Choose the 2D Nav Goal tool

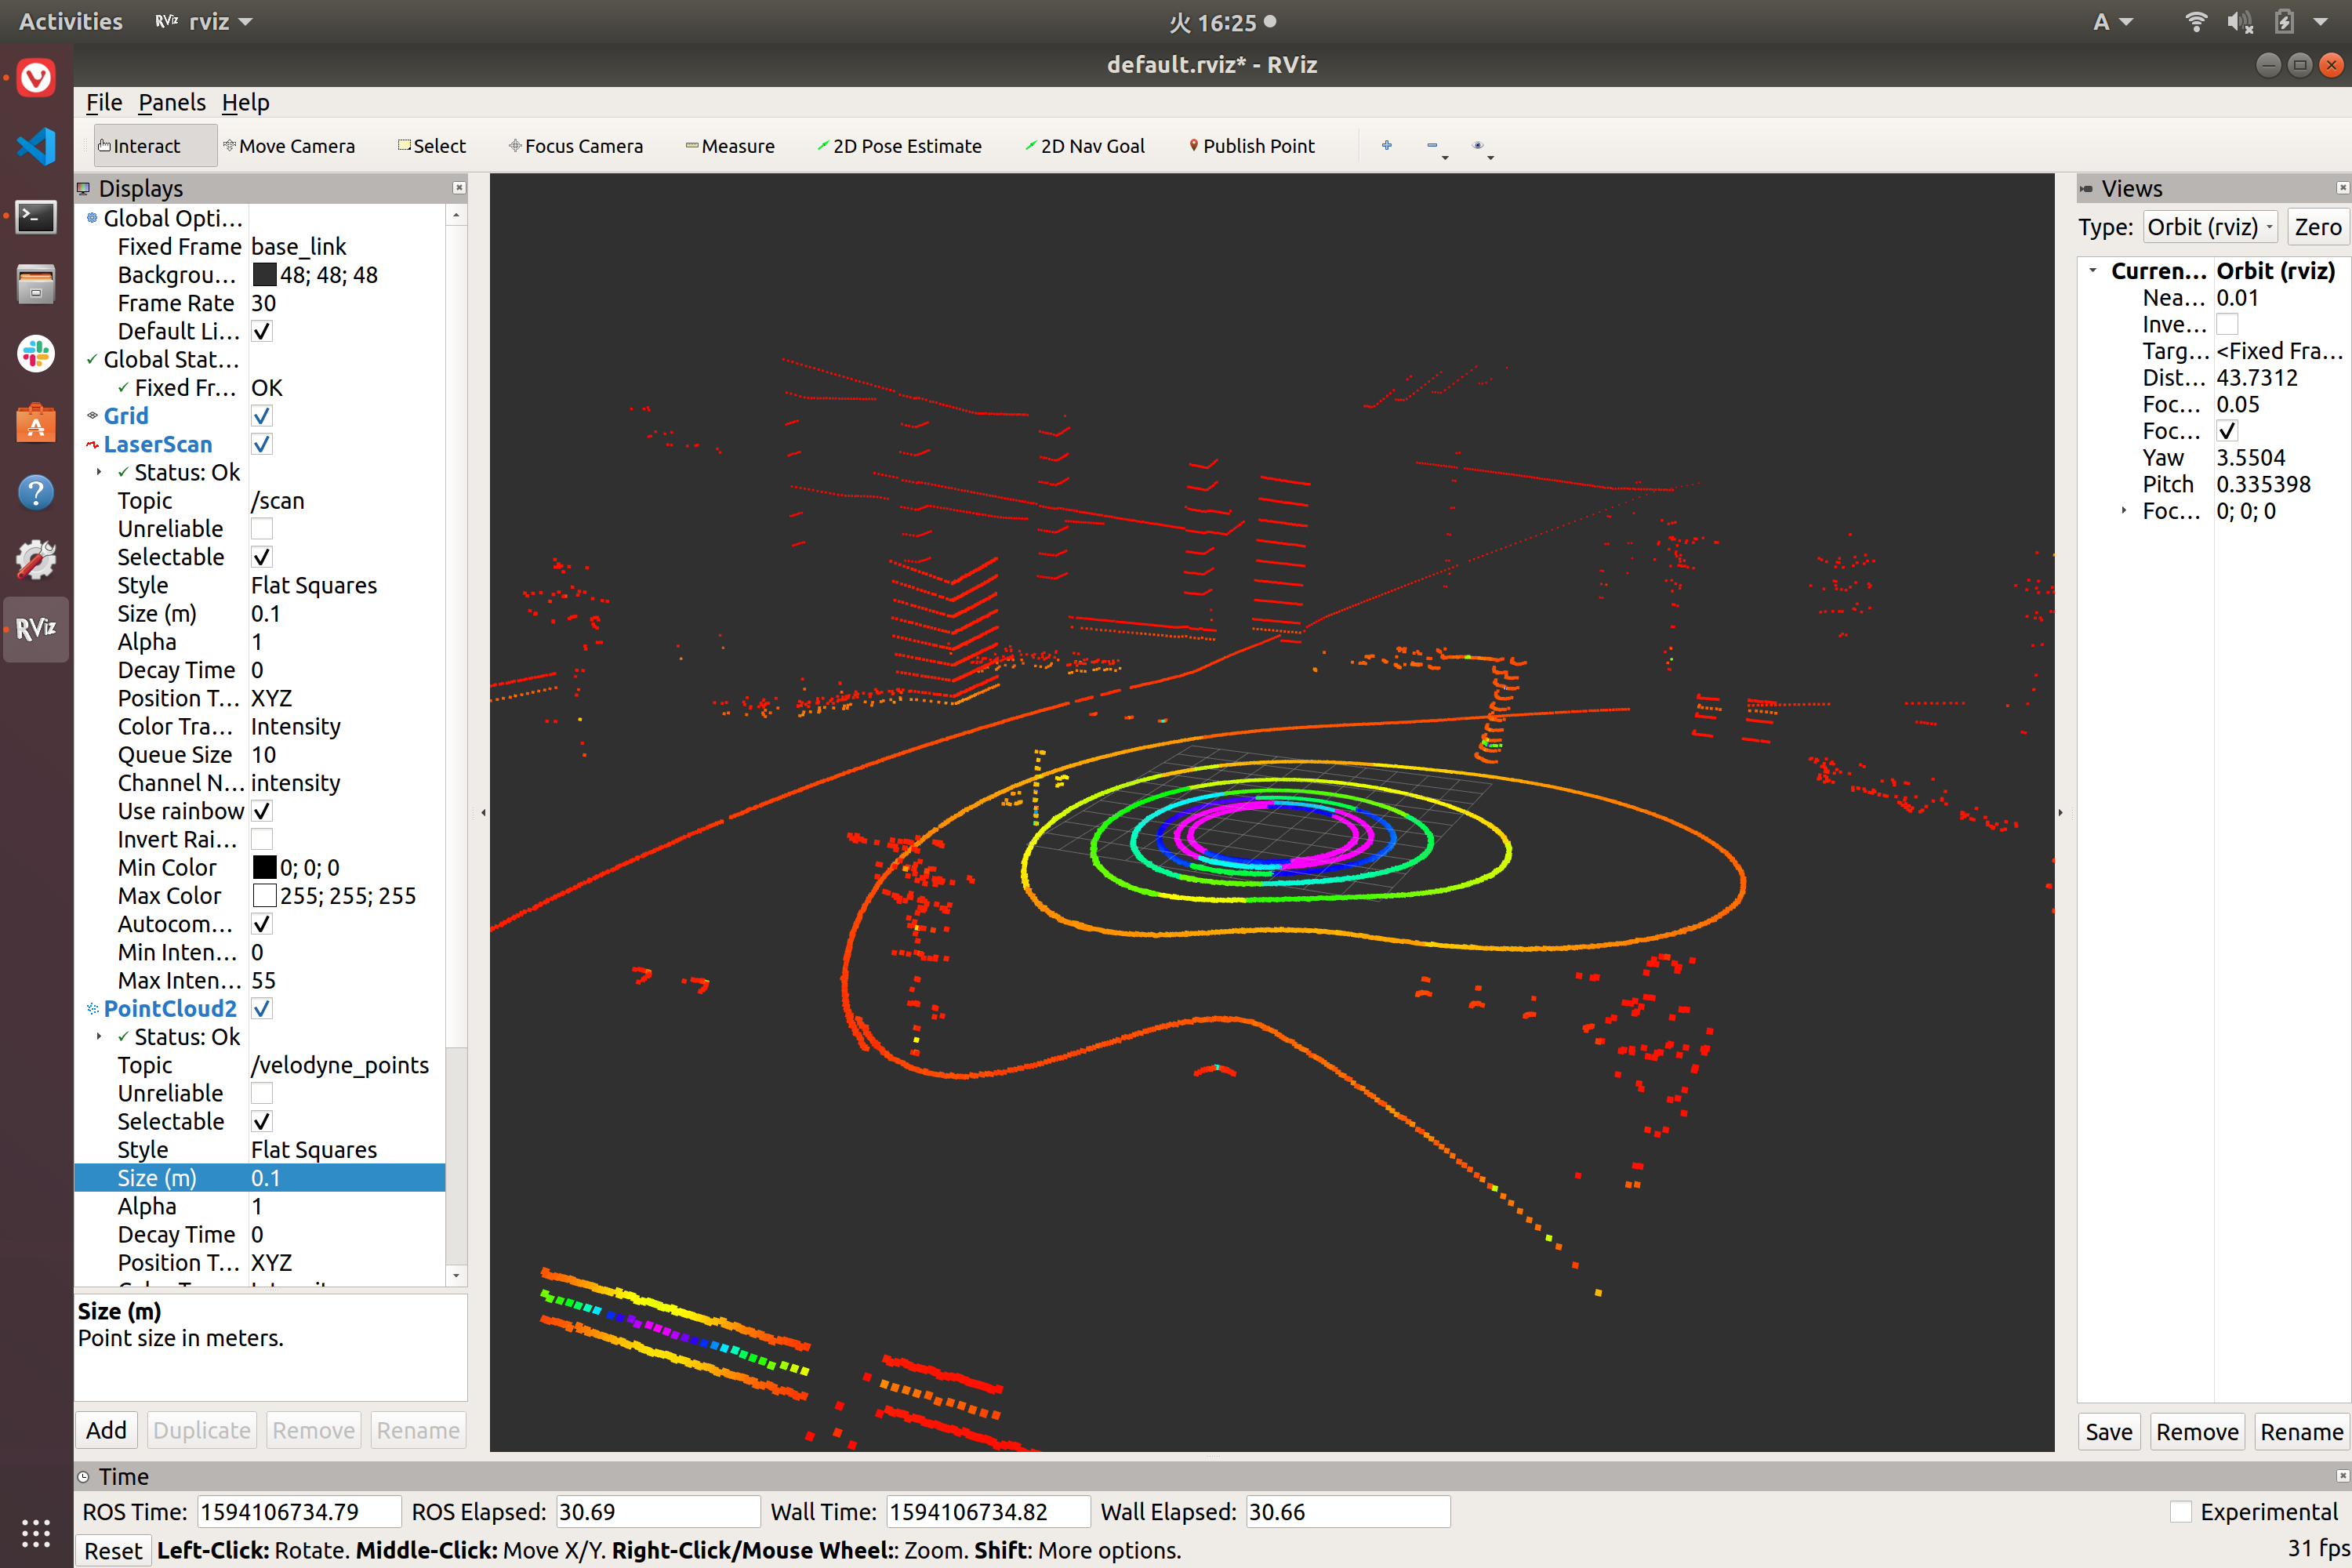click(1085, 145)
